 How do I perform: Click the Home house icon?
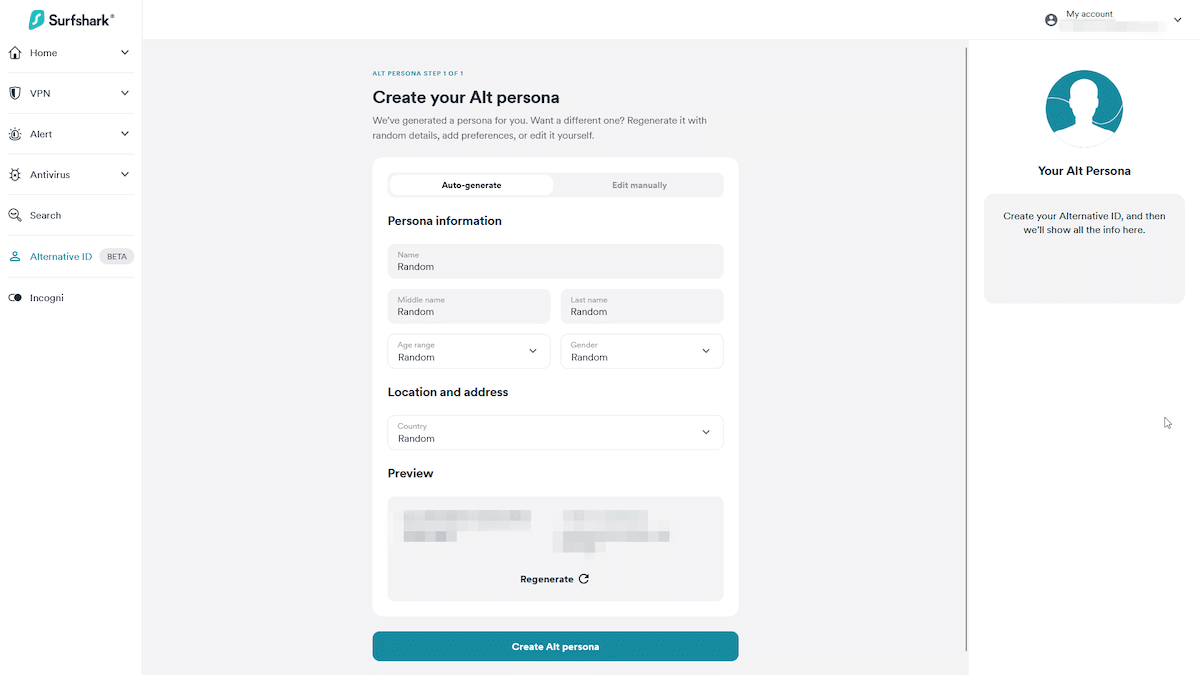(15, 53)
